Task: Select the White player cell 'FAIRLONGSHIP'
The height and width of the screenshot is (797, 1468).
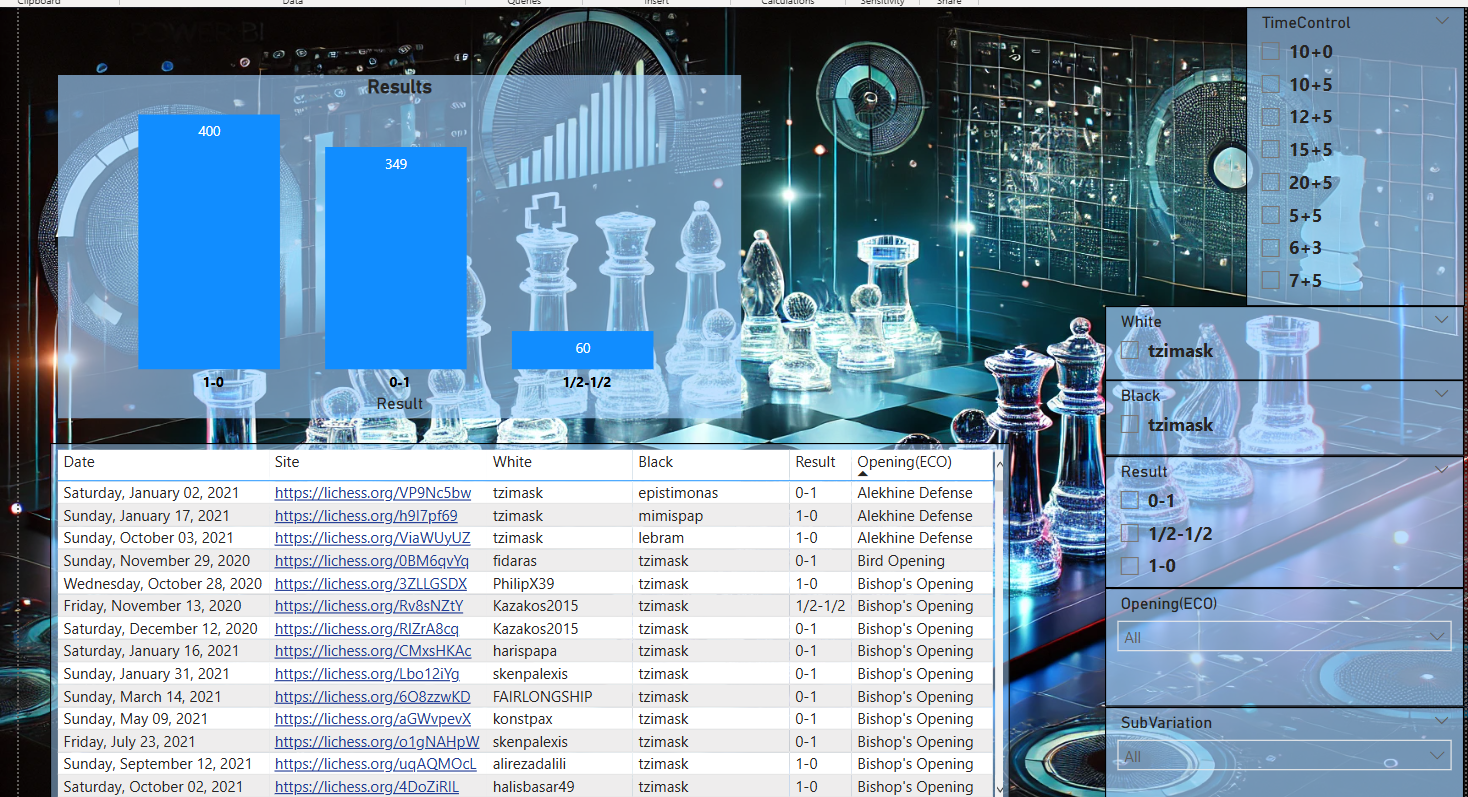Action: [543, 697]
